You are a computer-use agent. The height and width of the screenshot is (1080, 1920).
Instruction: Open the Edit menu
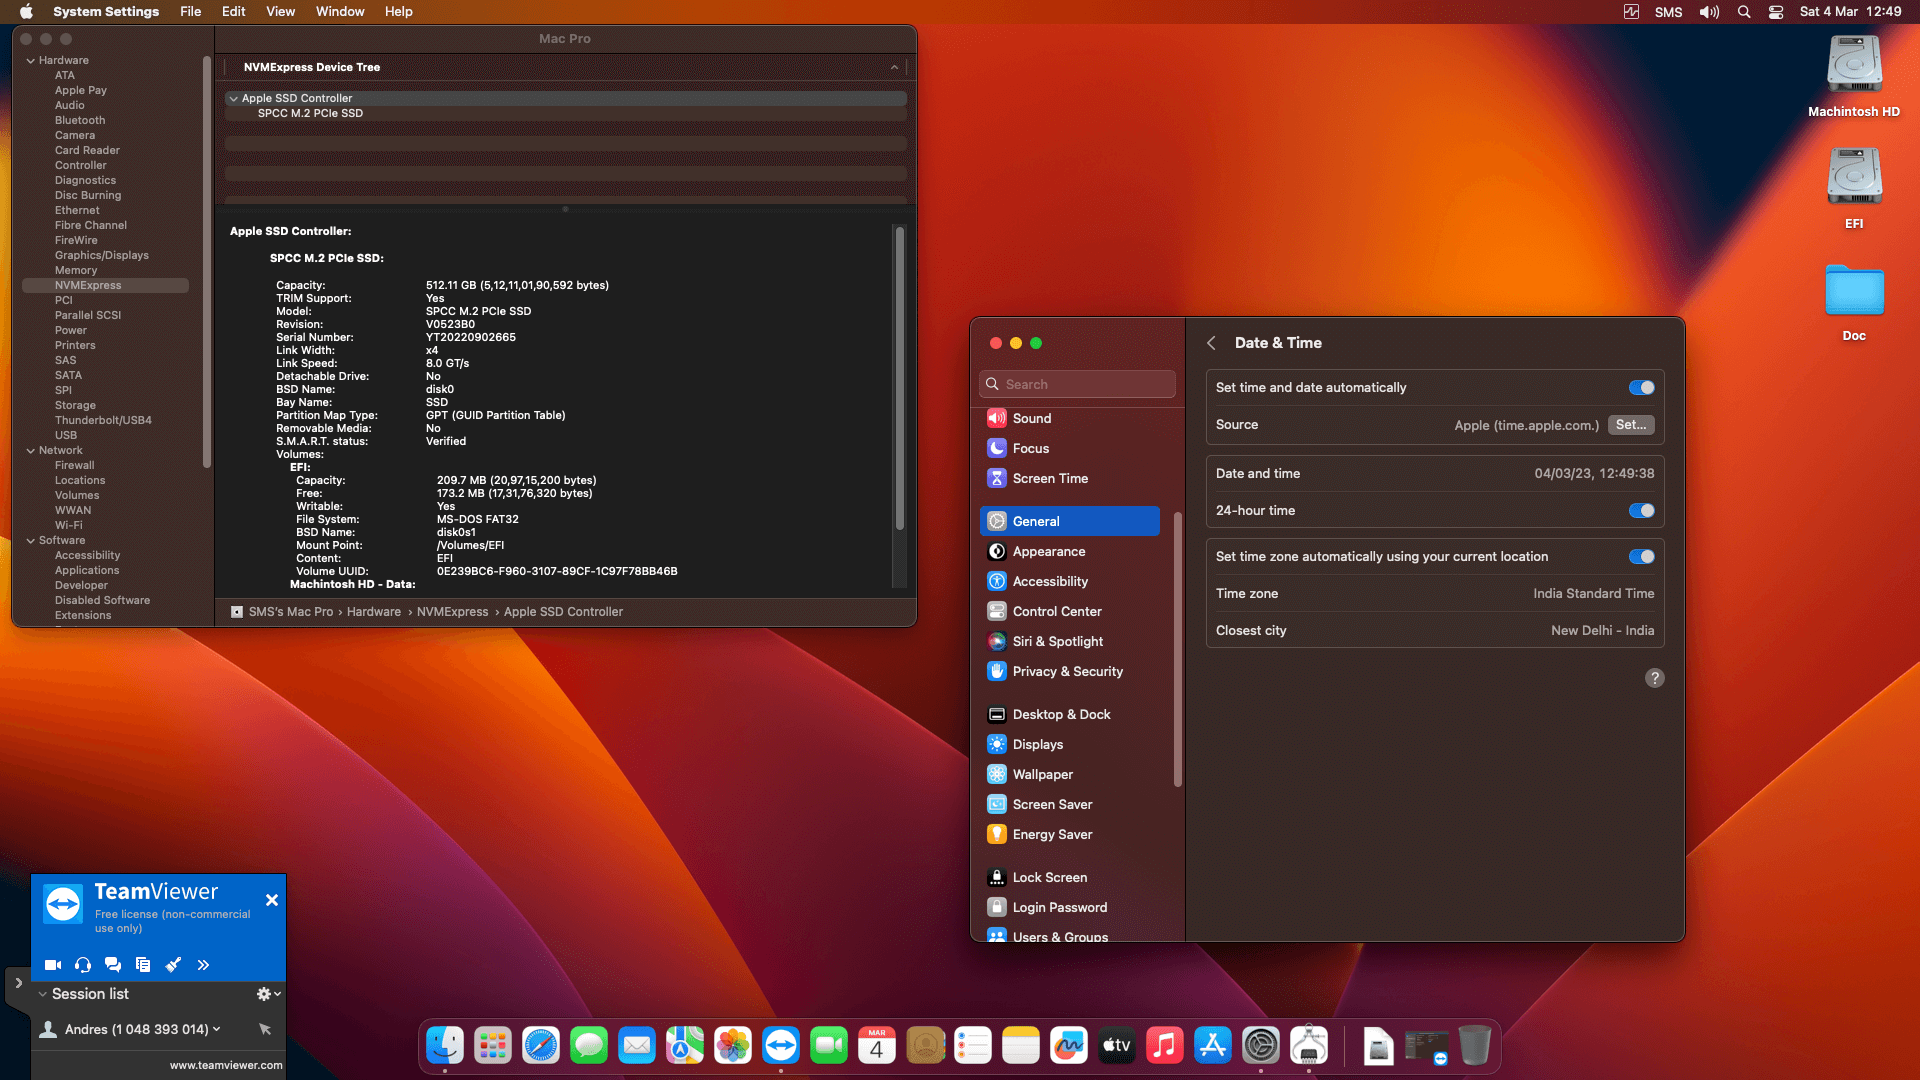pyautogui.click(x=233, y=12)
